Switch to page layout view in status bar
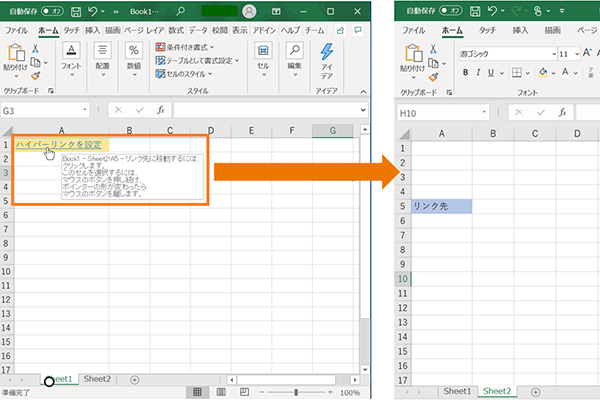Screen dimensions: 600x400 point(220,393)
